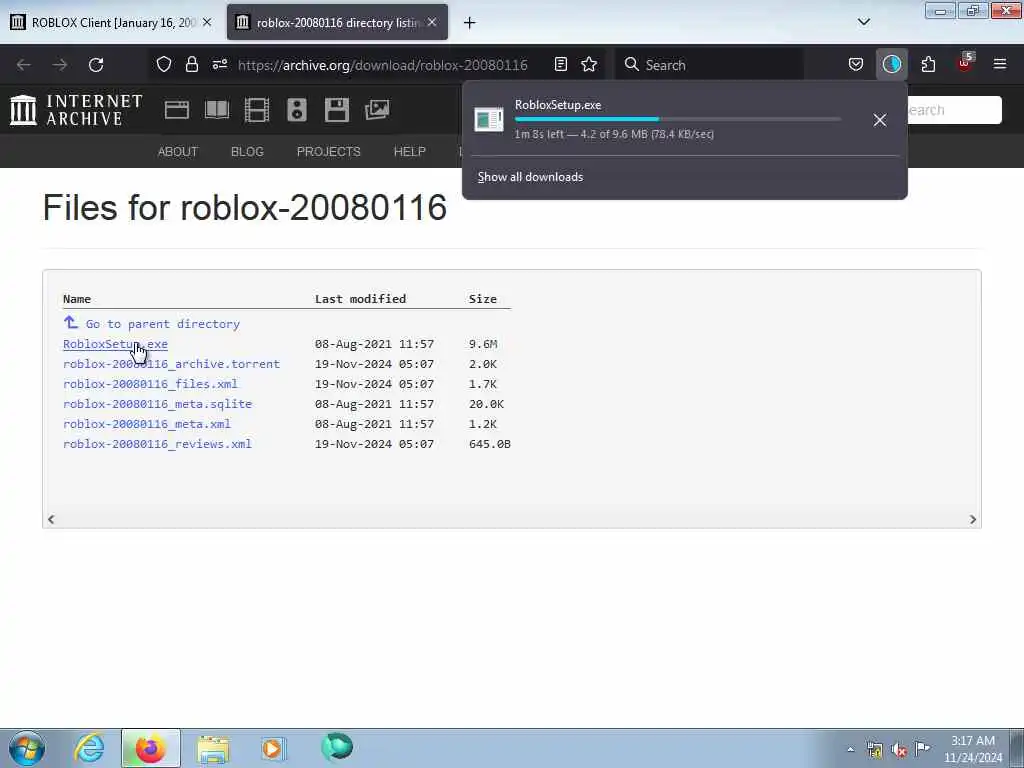This screenshot has width=1024, height=768.
Task: Open a new tab with plus button
Action: tap(470, 23)
